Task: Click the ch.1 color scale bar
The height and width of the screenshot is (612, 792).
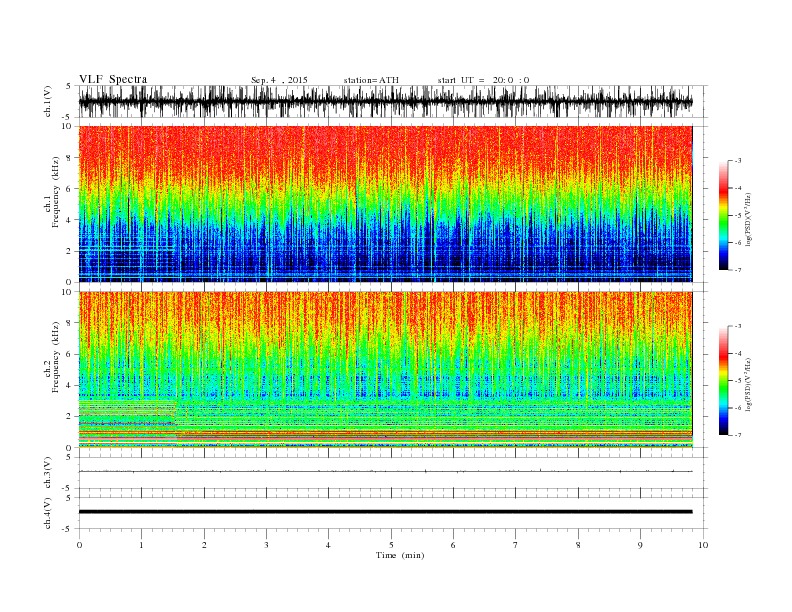Action: [723, 215]
